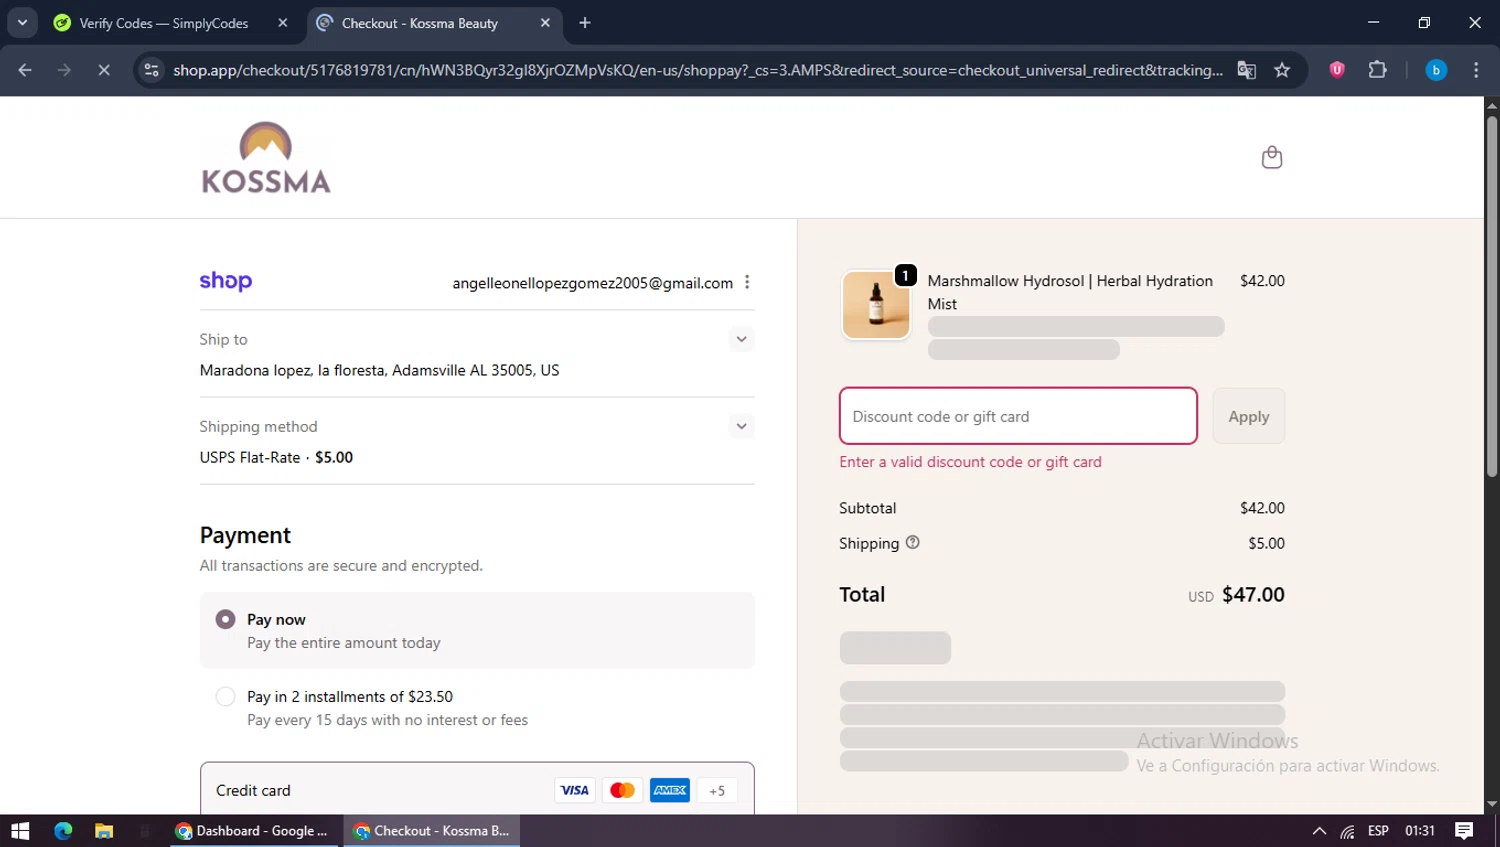This screenshot has height=847, width=1500.
Task: Stop loading the page in browser toolbar
Action: coord(103,70)
